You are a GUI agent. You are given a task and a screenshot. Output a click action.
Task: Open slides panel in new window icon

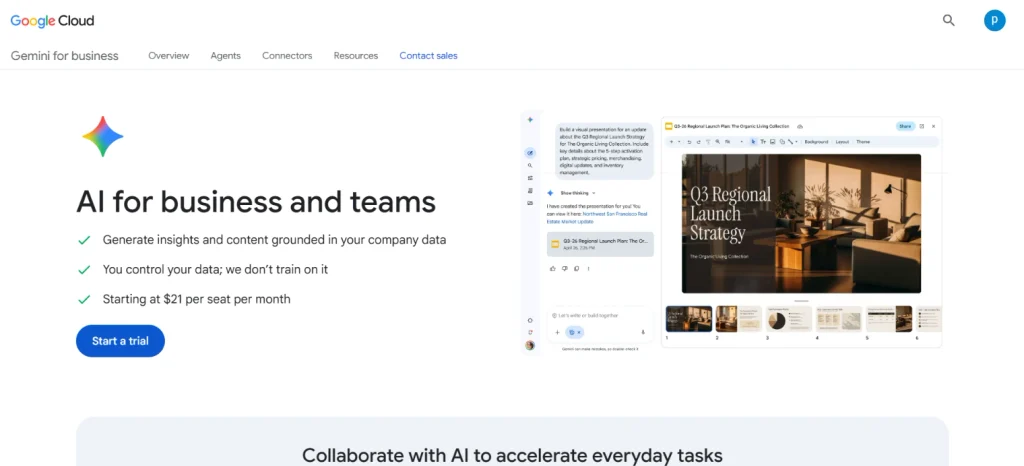click(922, 126)
